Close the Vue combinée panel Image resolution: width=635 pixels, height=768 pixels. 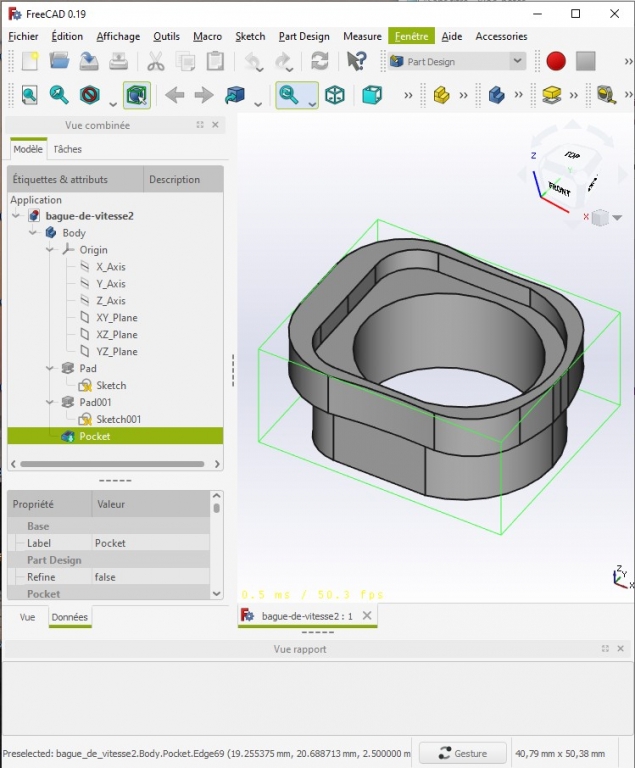tap(215, 125)
